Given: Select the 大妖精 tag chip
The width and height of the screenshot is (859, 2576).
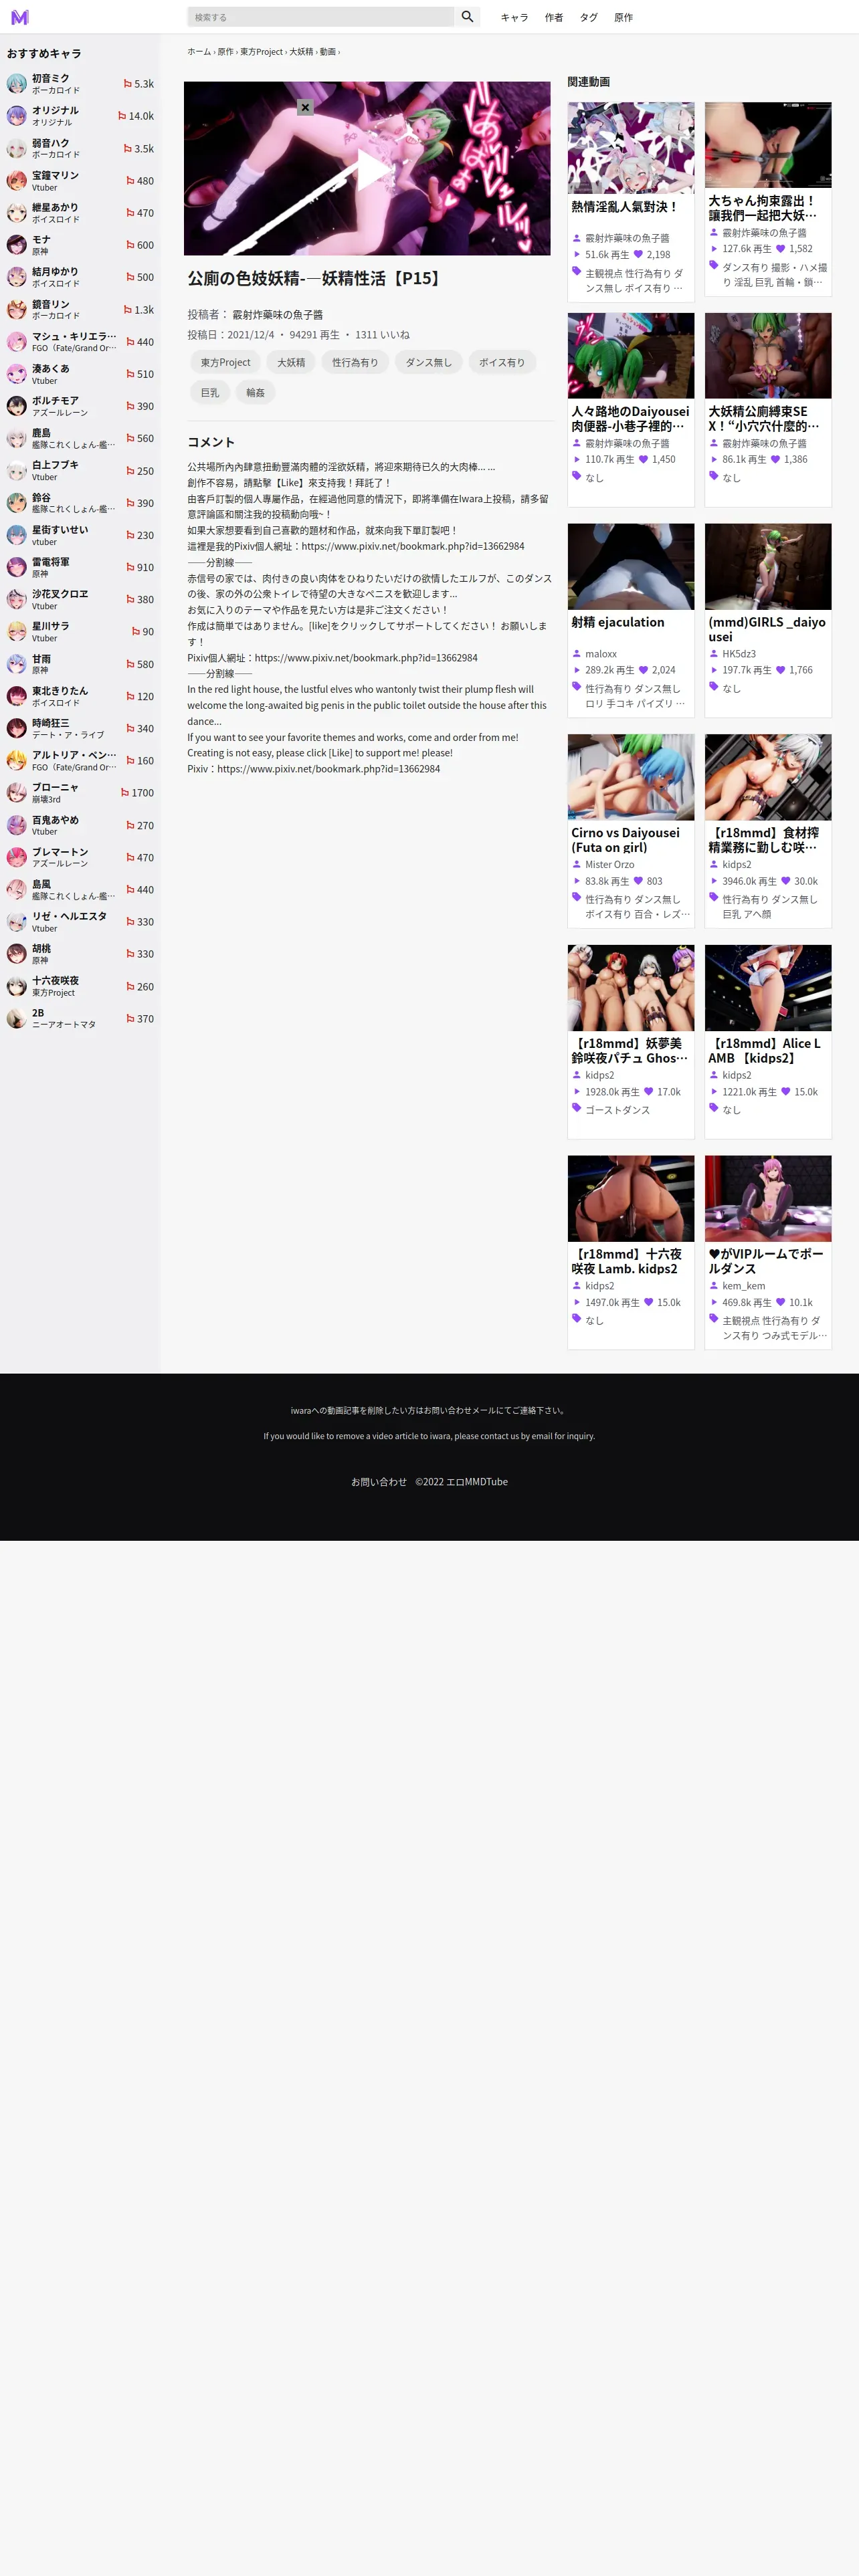Looking at the screenshot, I should (x=291, y=363).
